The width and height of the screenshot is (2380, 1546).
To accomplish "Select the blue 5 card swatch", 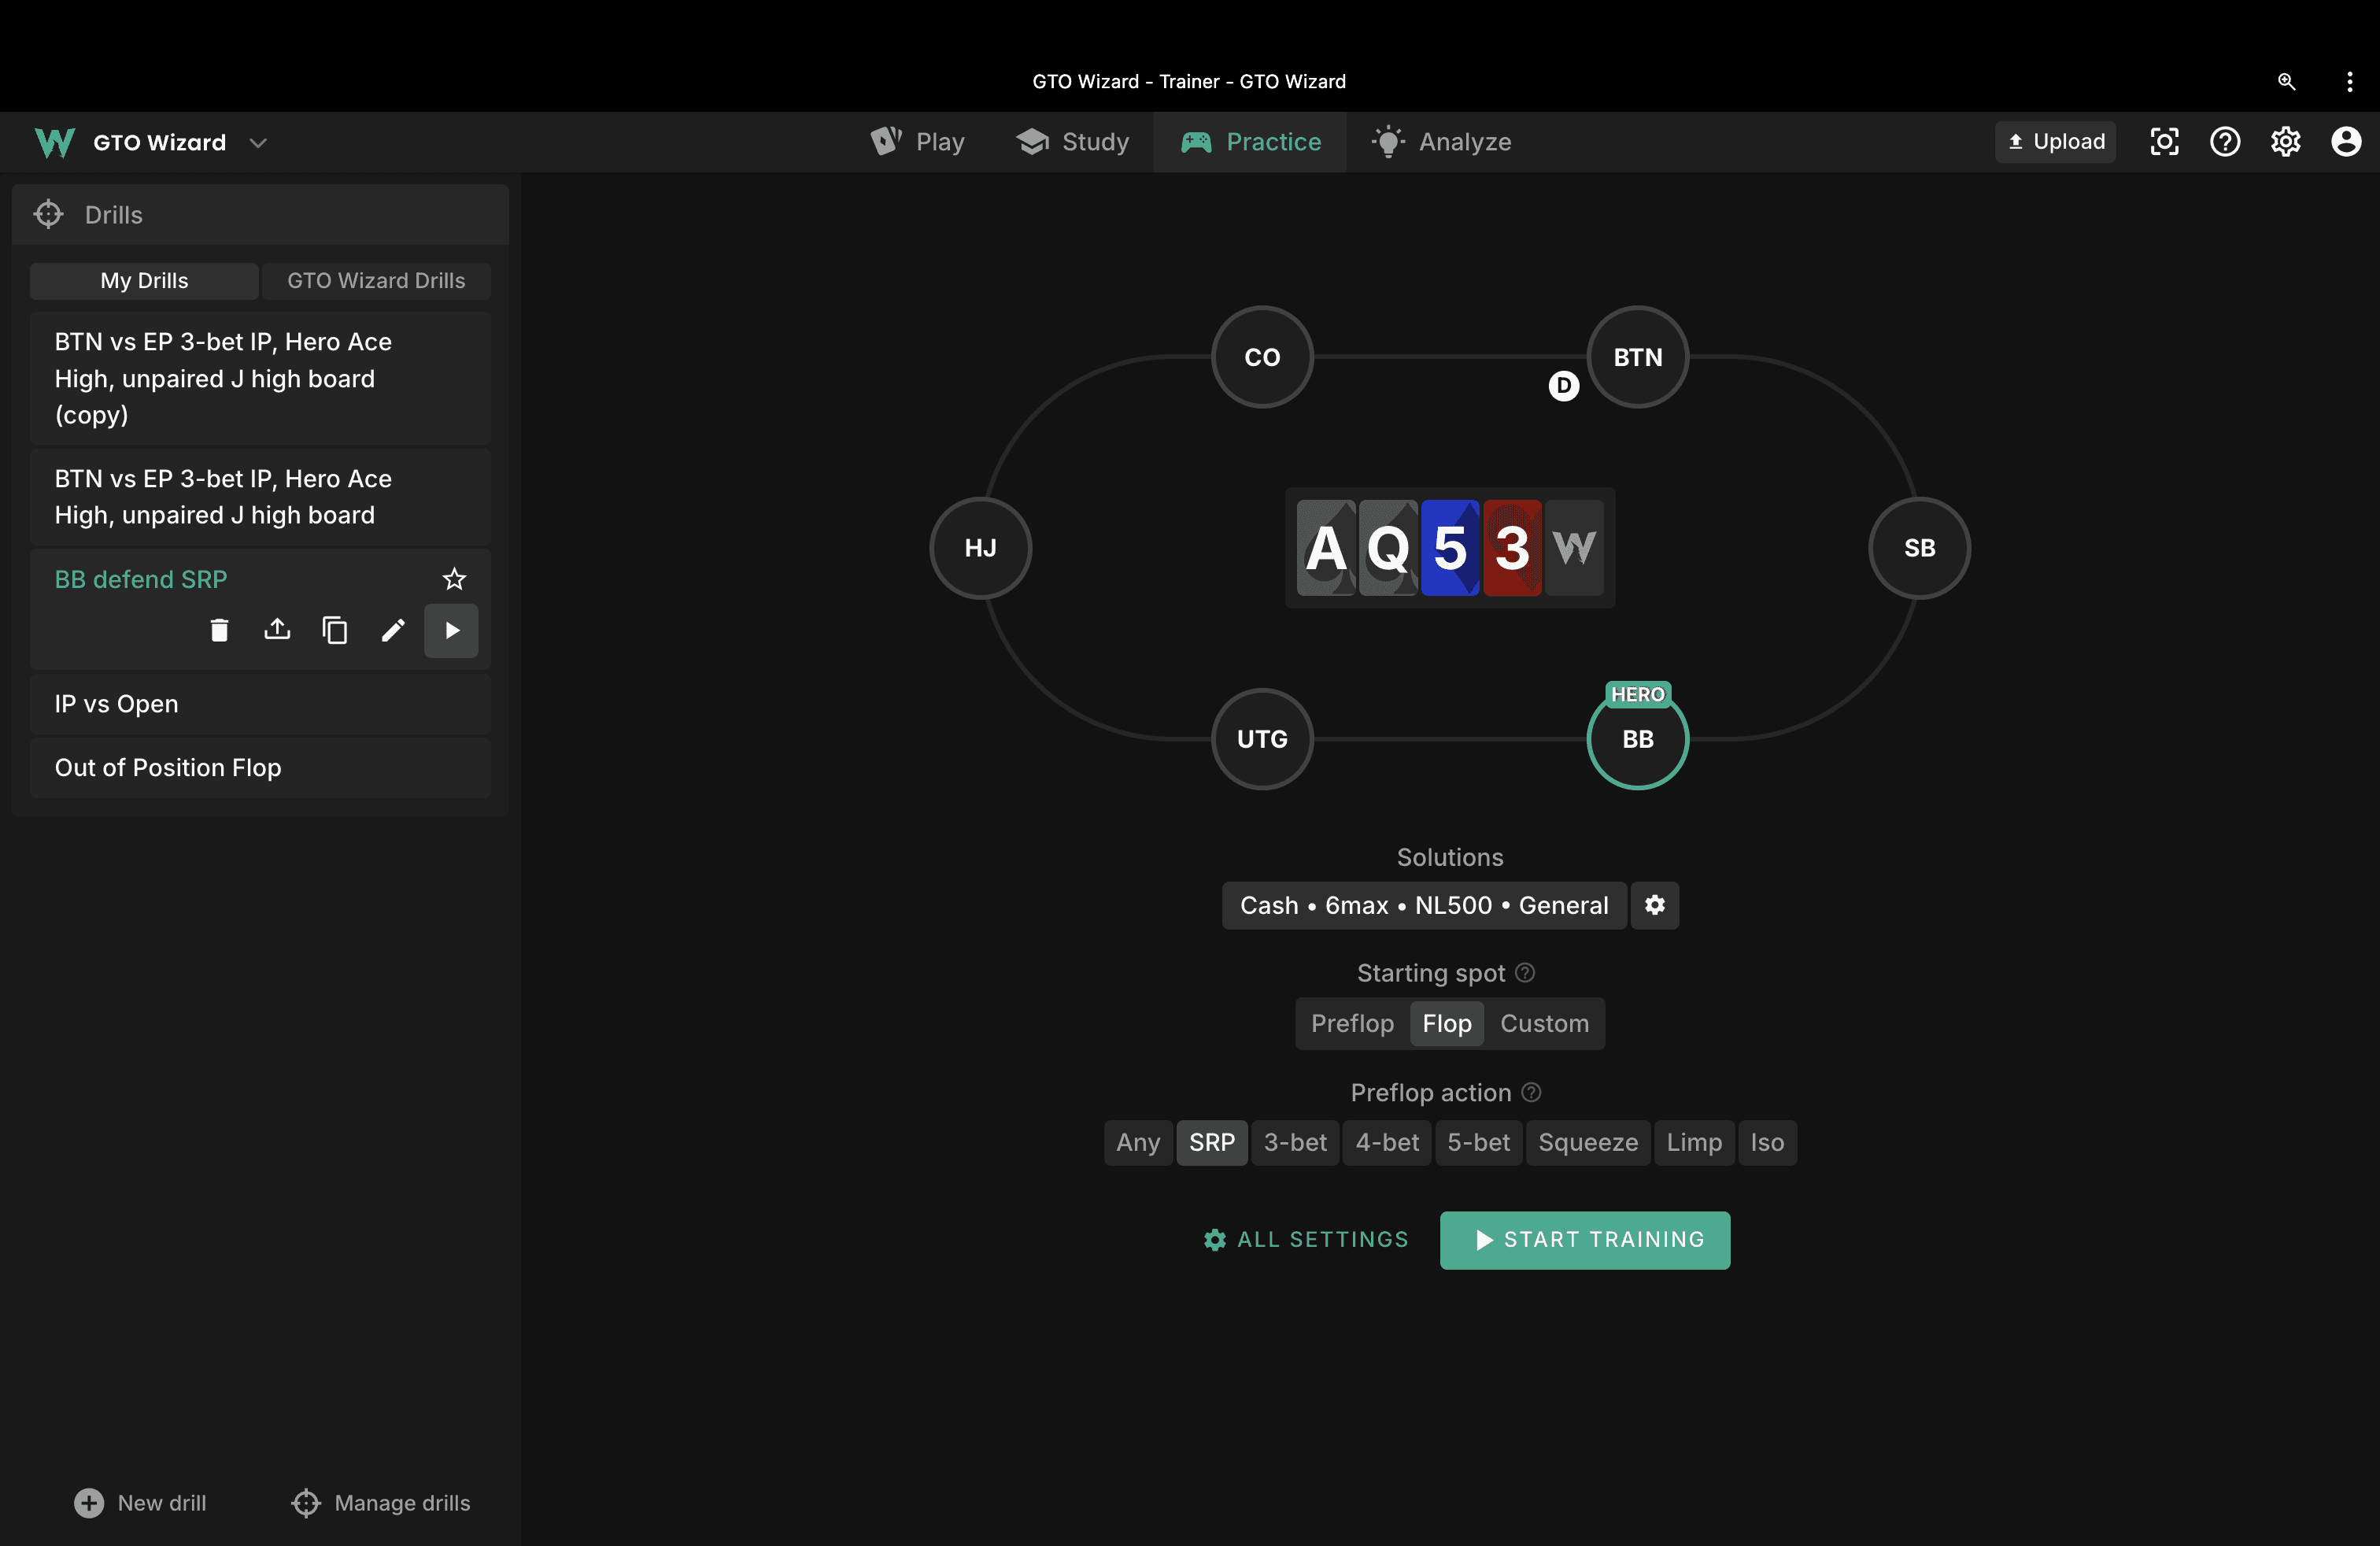I will point(1449,548).
